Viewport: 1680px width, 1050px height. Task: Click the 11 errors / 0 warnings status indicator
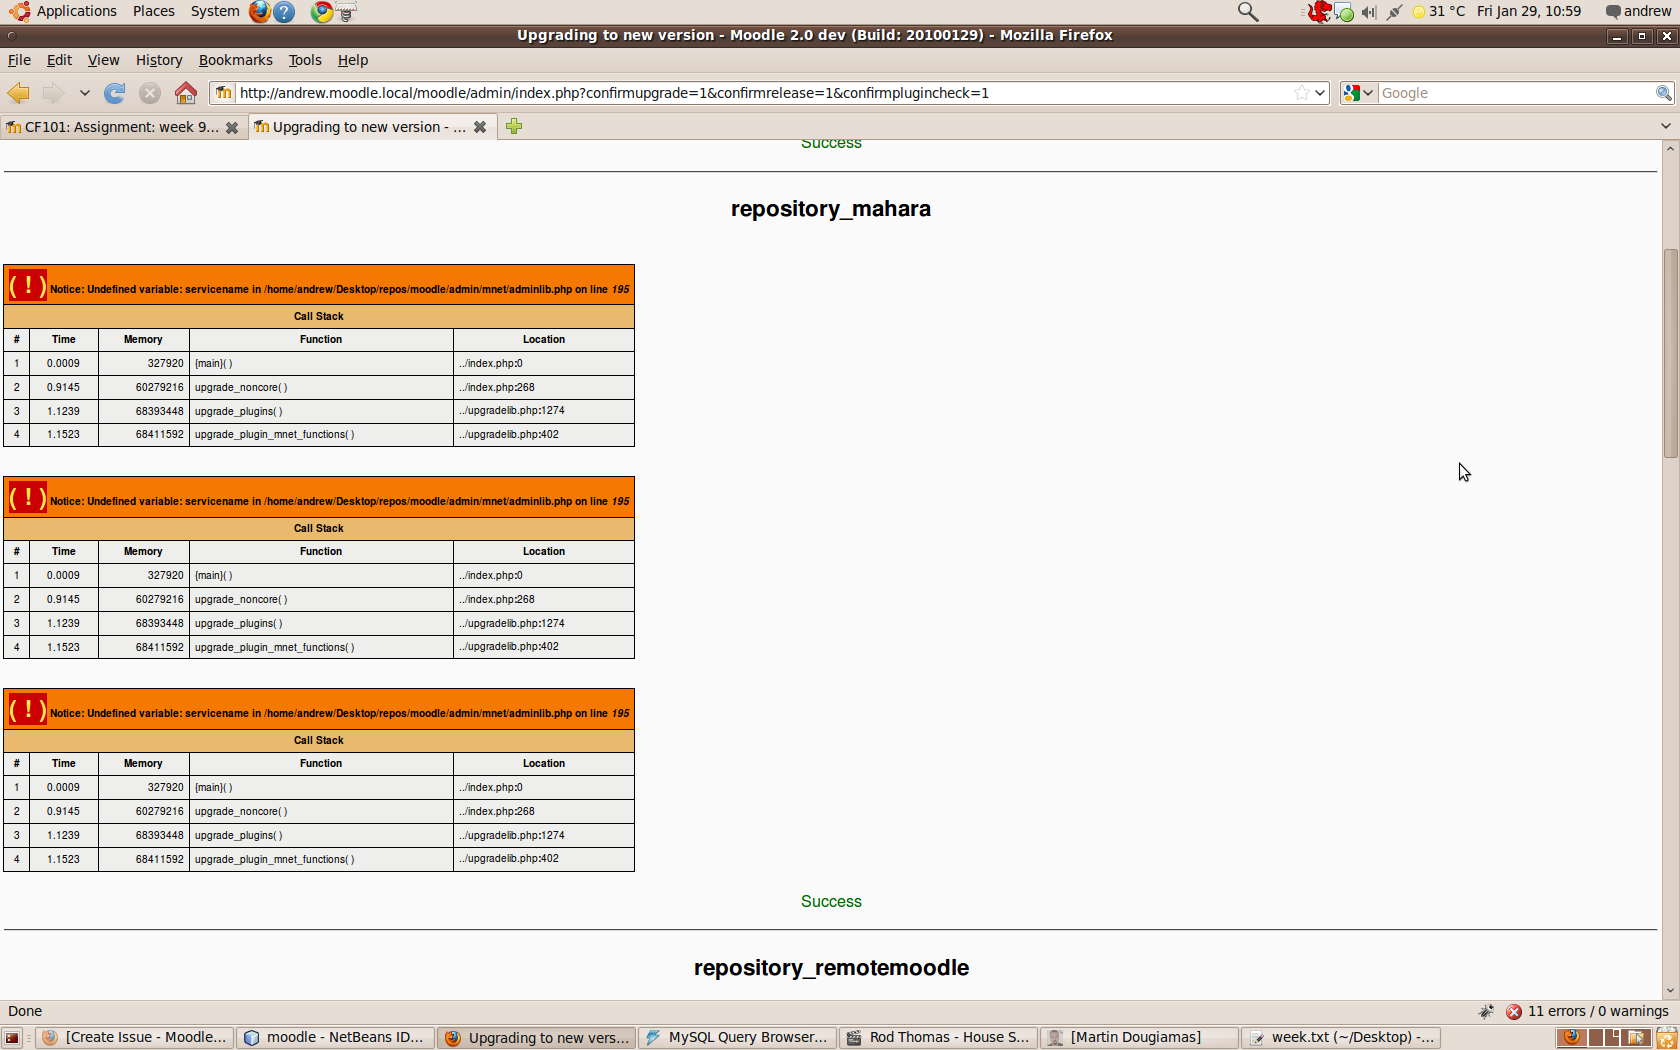tap(1587, 1011)
